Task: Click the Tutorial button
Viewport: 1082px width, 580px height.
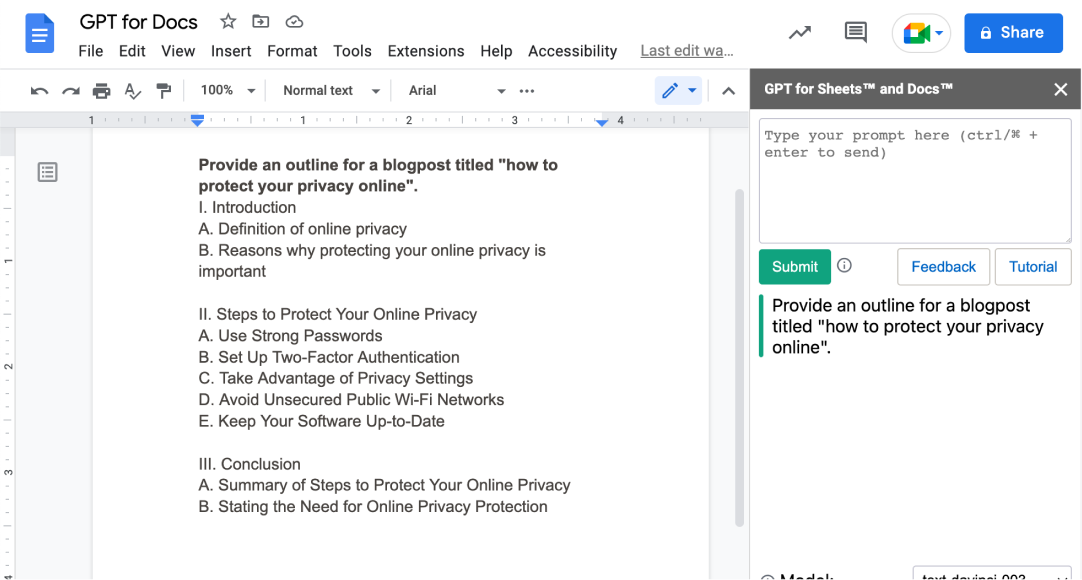Action: [1032, 267]
